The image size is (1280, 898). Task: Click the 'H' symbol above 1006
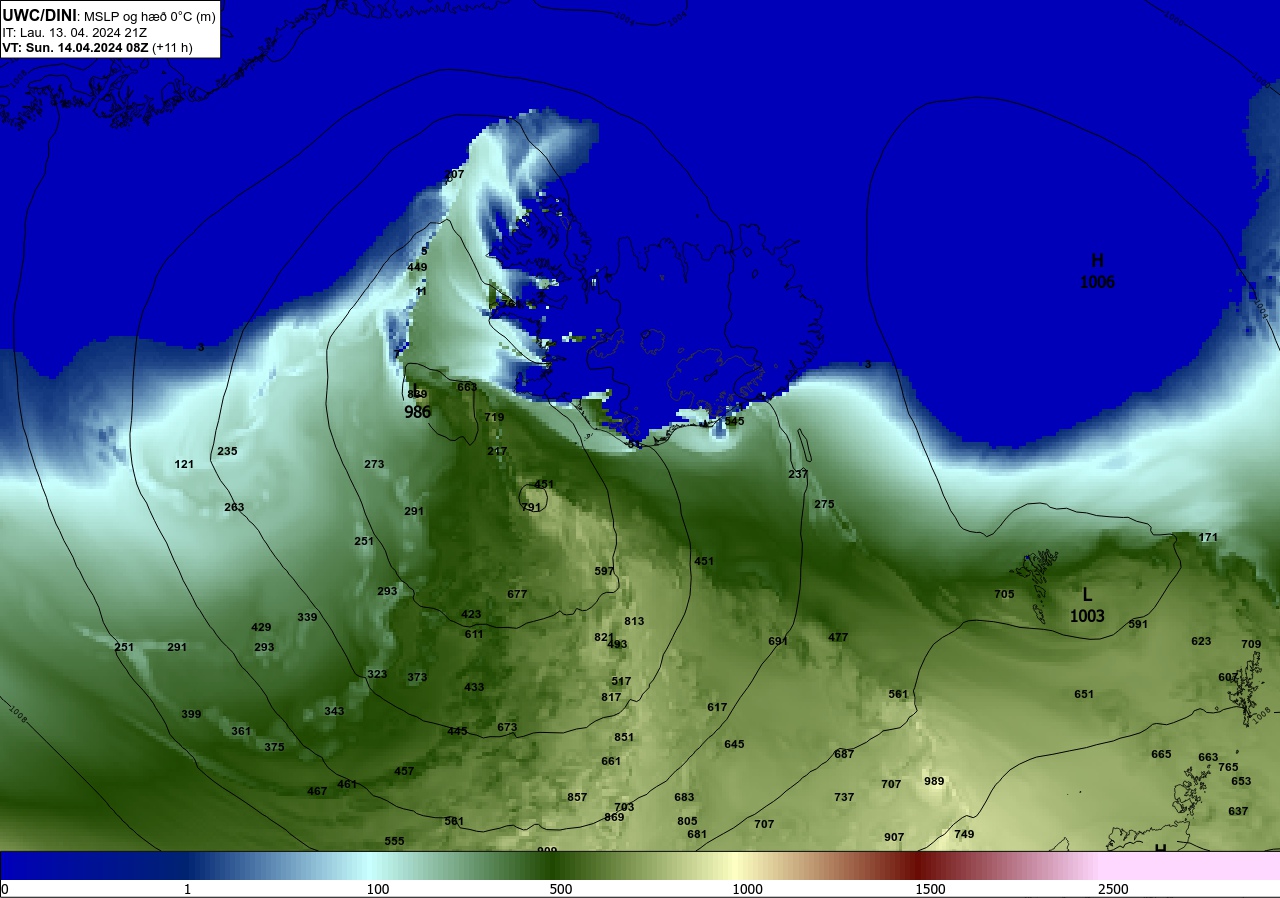(1097, 261)
